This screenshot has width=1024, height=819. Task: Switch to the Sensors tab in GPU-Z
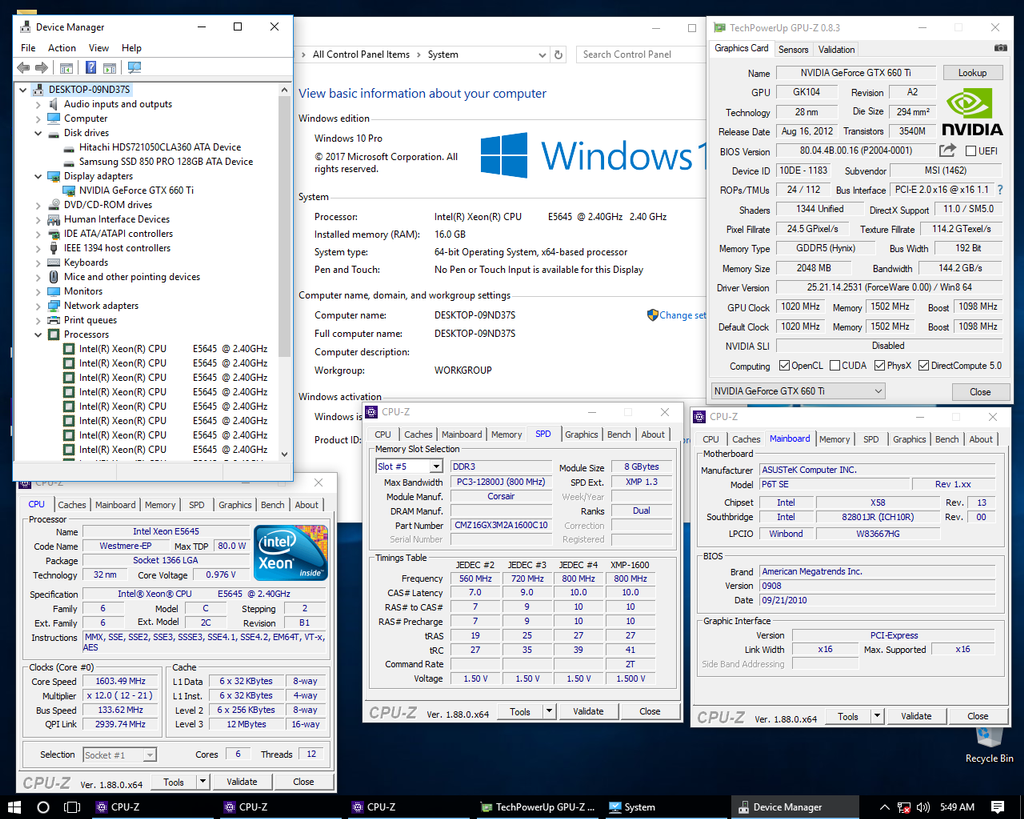793,49
